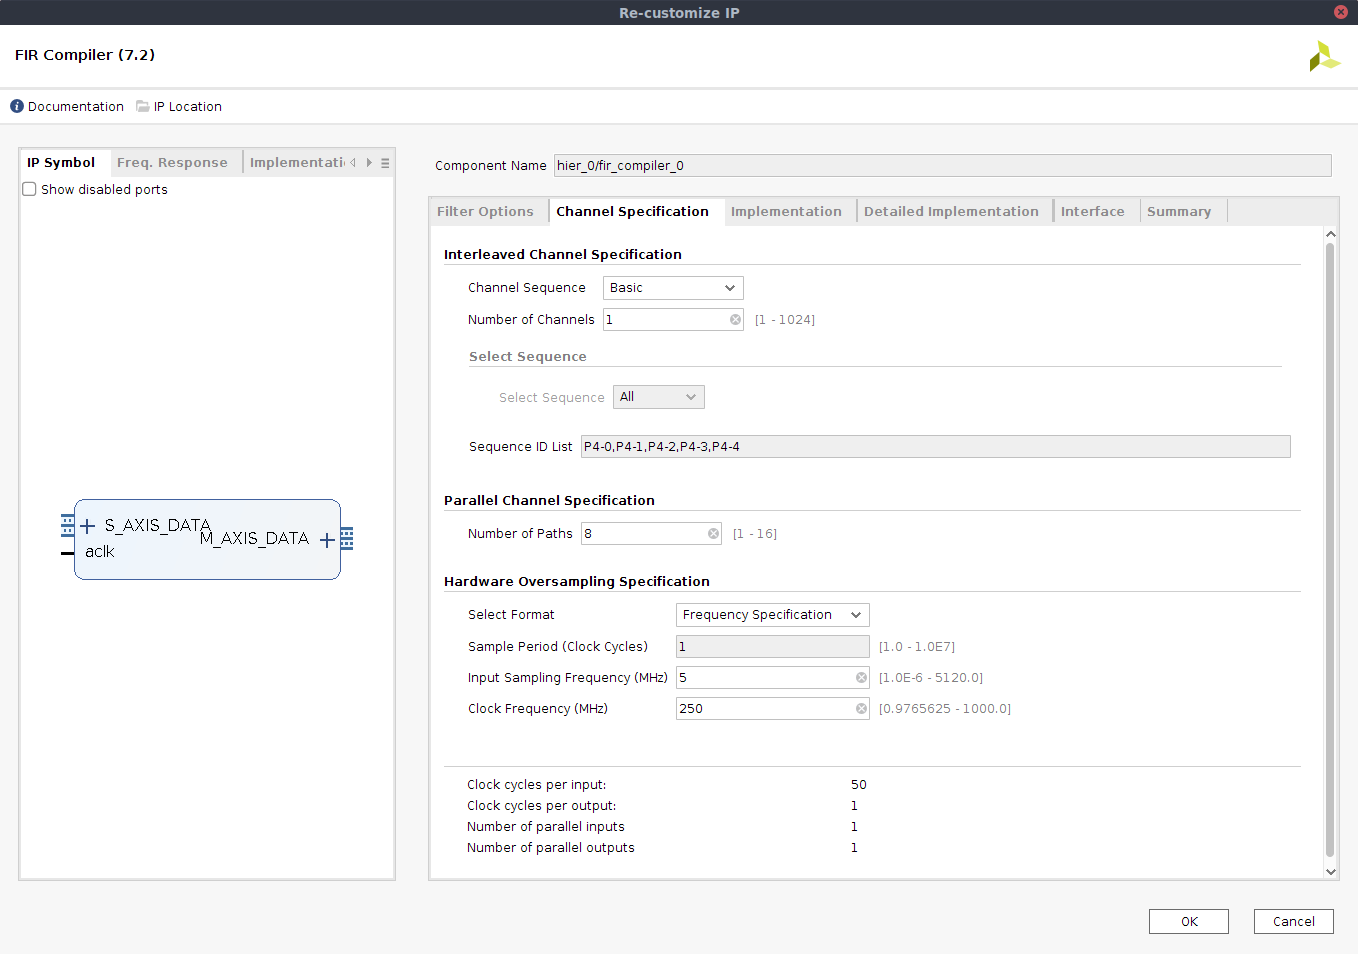Image resolution: width=1358 pixels, height=954 pixels.
Task: Click the Parallel Channel Specification heading
Action: pos(549,501)
